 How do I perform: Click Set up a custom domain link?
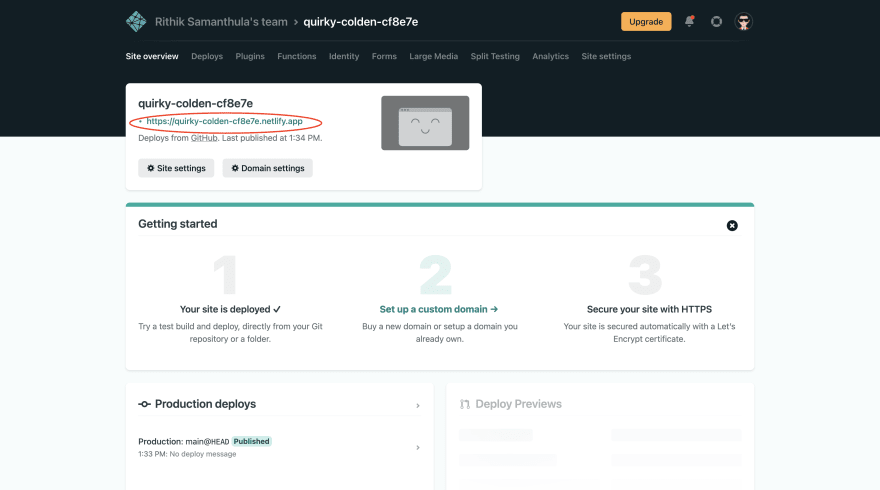438,309
